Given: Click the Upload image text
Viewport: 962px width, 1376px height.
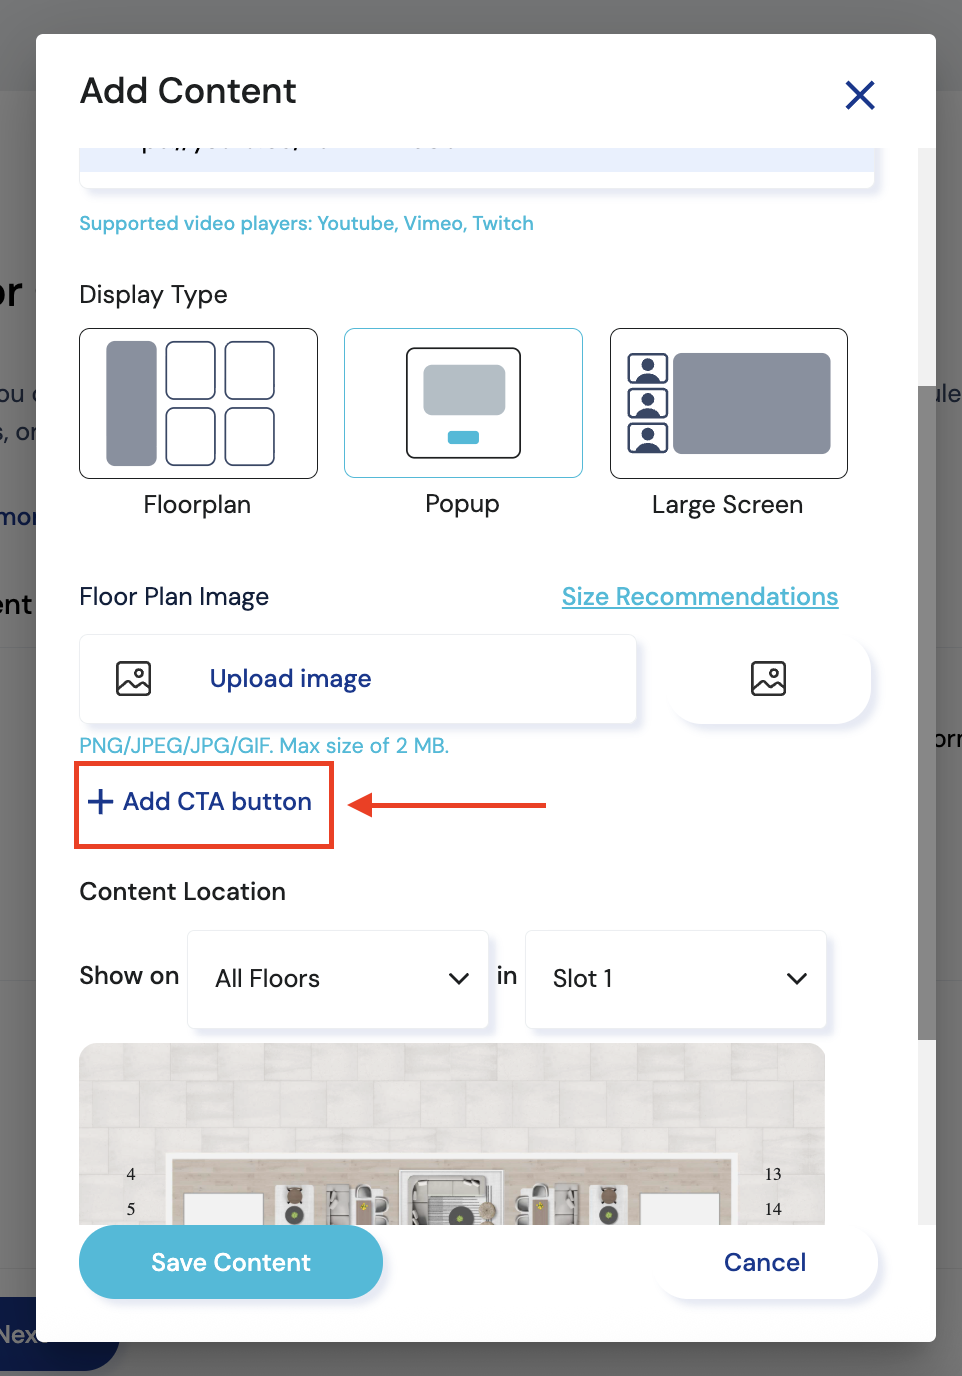Looking at the screenshot, I should point(290,679).
